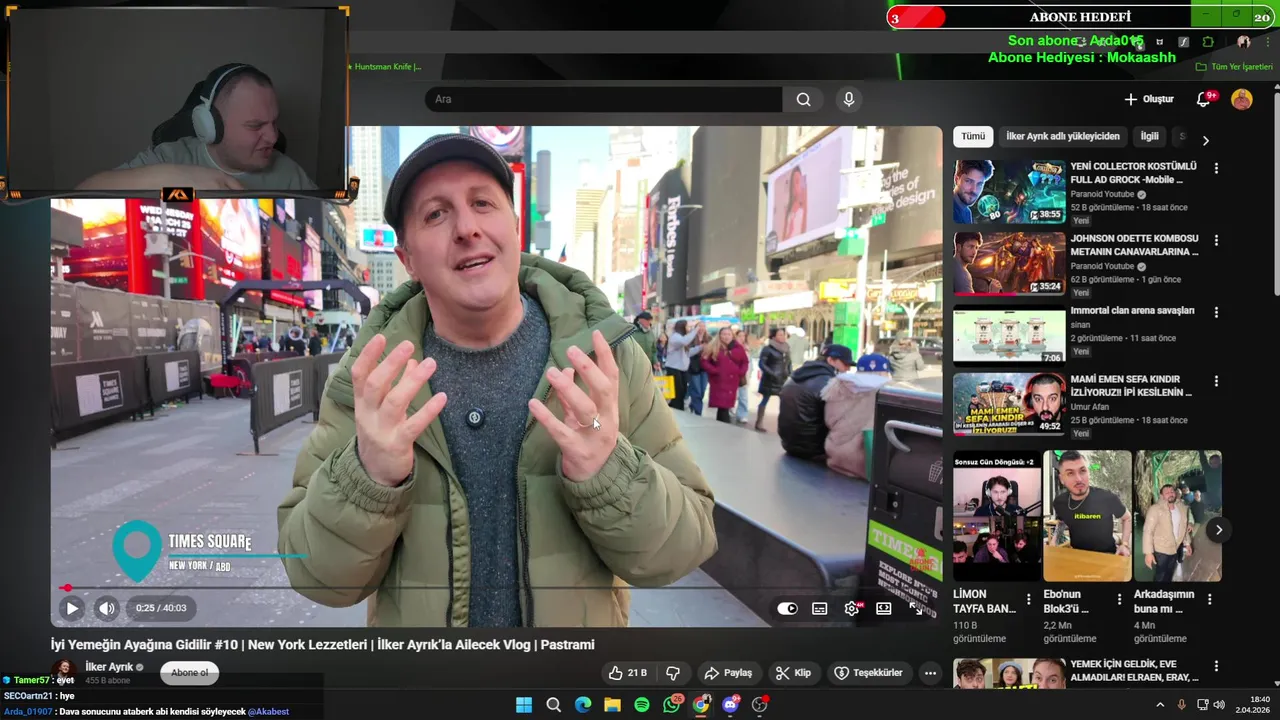Open system volume speaker tray icon
This screenshot has height=720, width=1280.
(x=1219, y=705)
